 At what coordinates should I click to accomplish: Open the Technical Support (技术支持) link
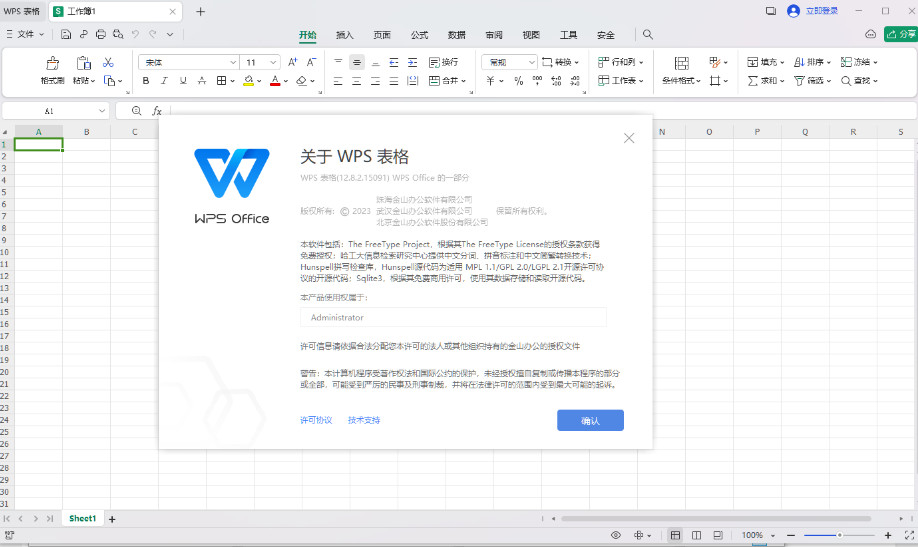tap(364, 420)
